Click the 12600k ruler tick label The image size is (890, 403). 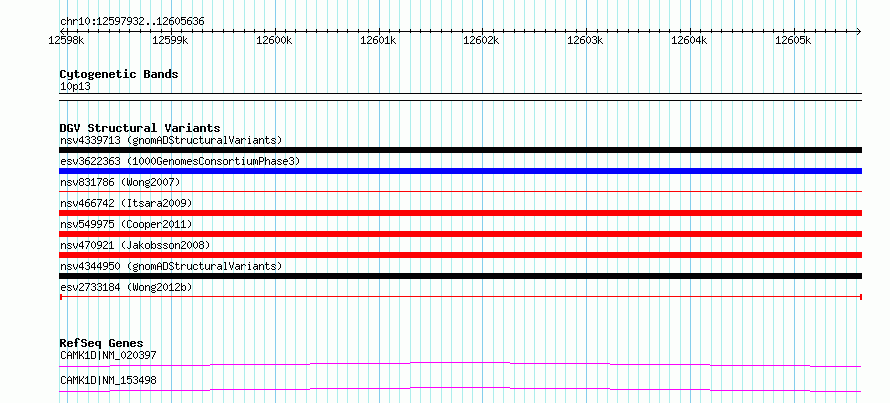pos(274,40)
